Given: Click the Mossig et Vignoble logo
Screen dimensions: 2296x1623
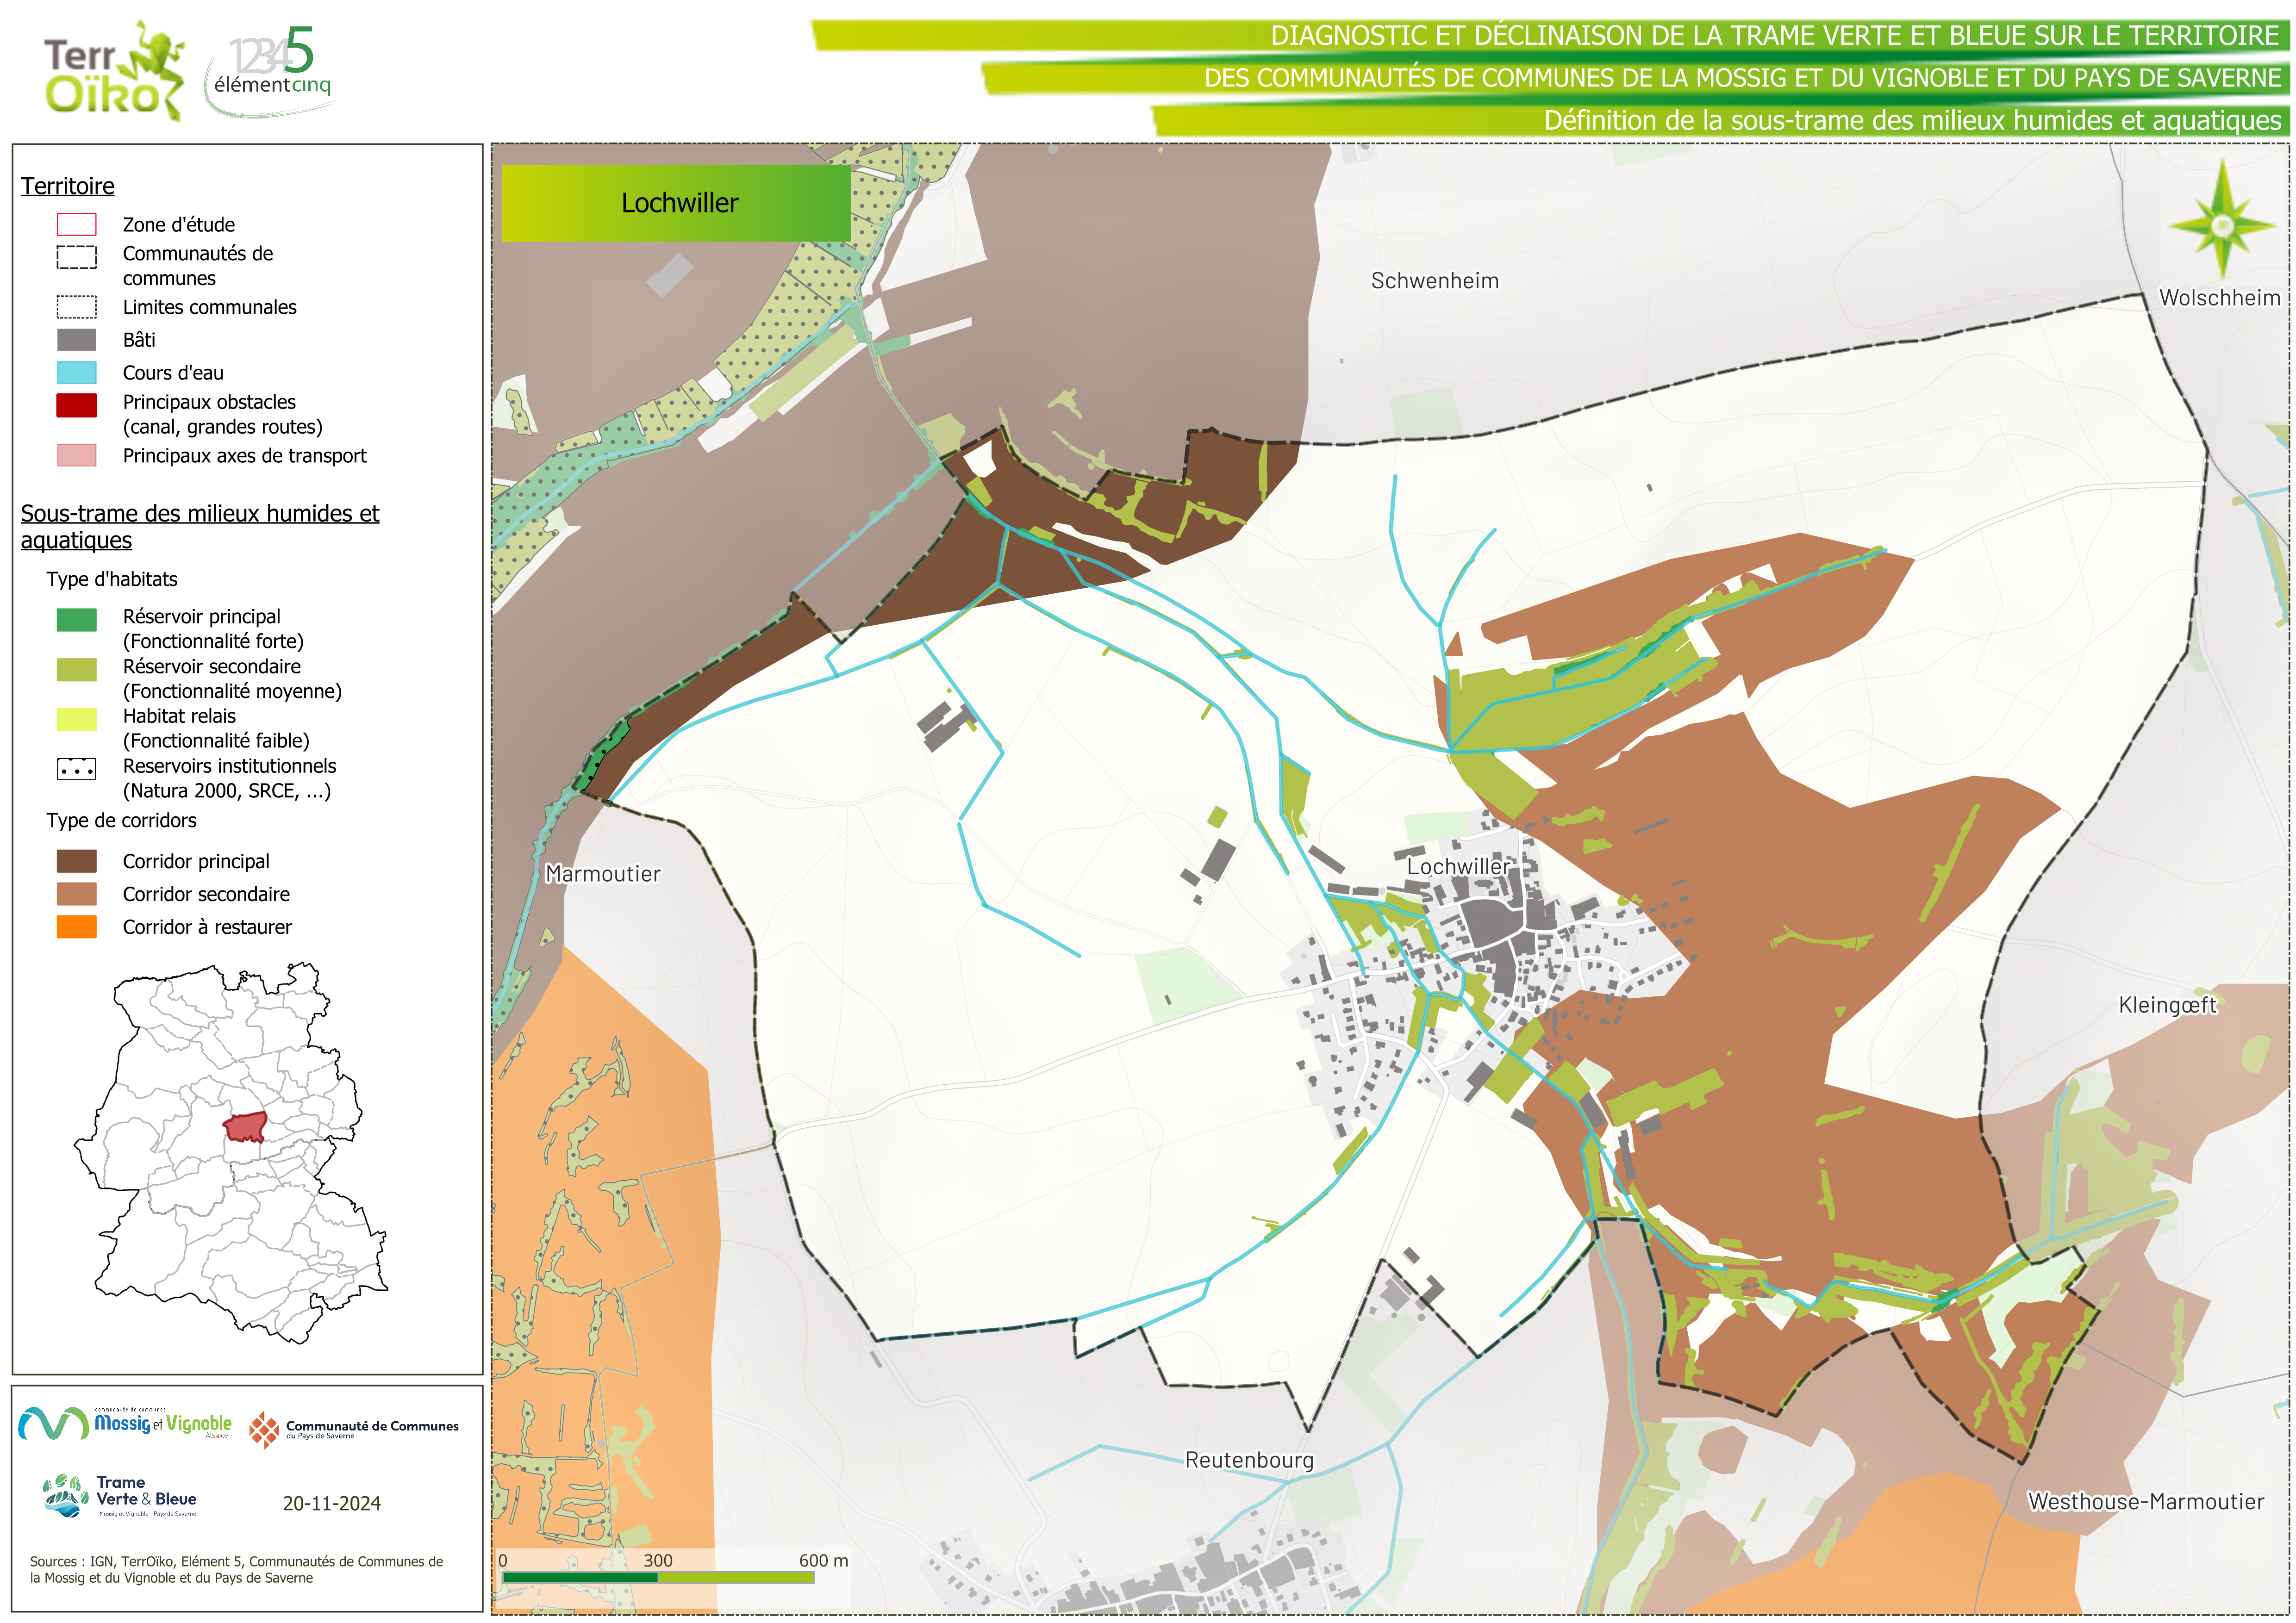Looking at the screenshot, I should tap(125, 1423).
